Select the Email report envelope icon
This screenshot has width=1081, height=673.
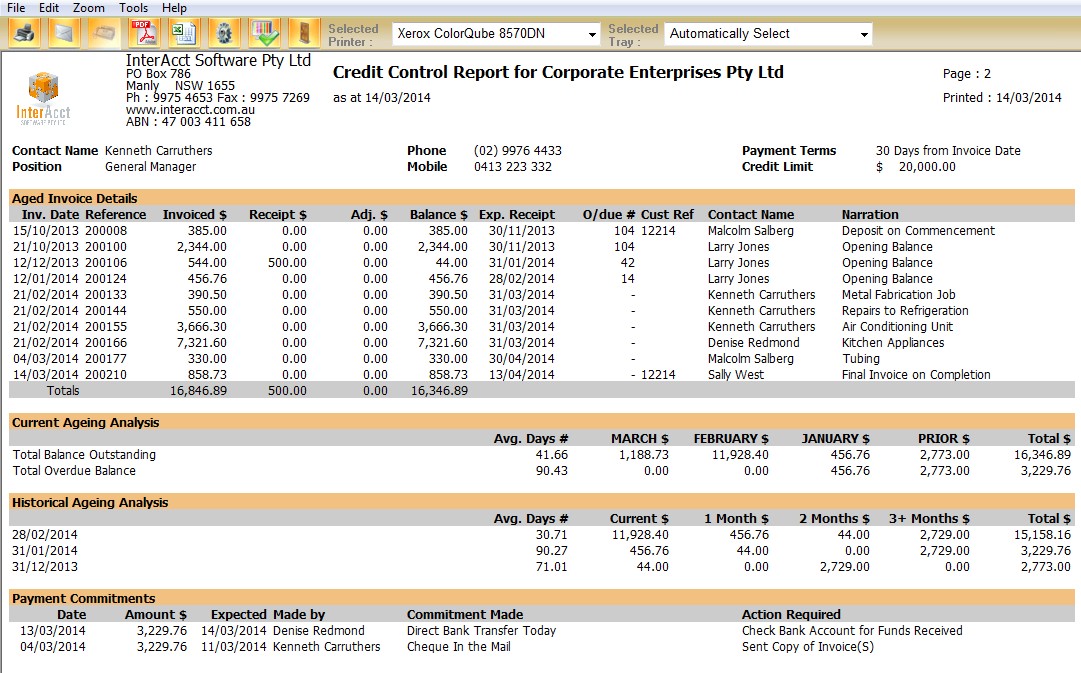(62, 33)
